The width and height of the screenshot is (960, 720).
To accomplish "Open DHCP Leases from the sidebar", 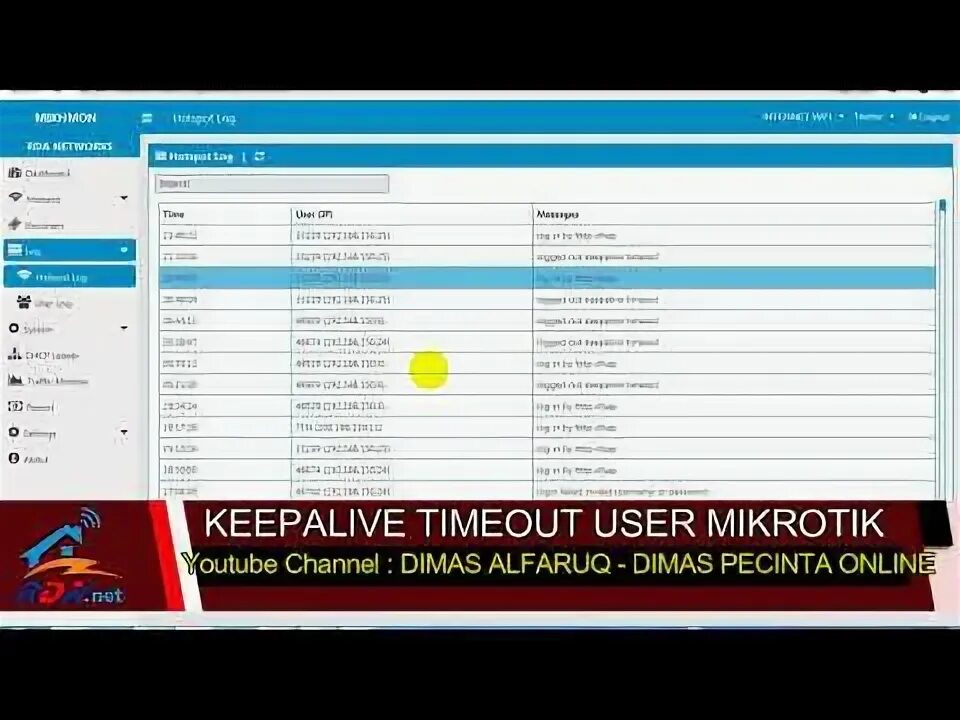I will tap(69, 355).
